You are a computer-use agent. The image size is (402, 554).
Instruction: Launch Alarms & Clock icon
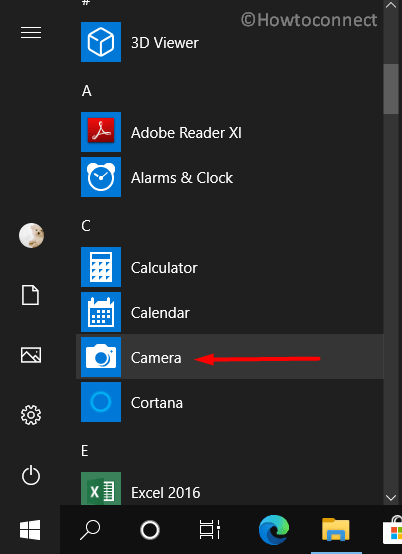point(101,177)
